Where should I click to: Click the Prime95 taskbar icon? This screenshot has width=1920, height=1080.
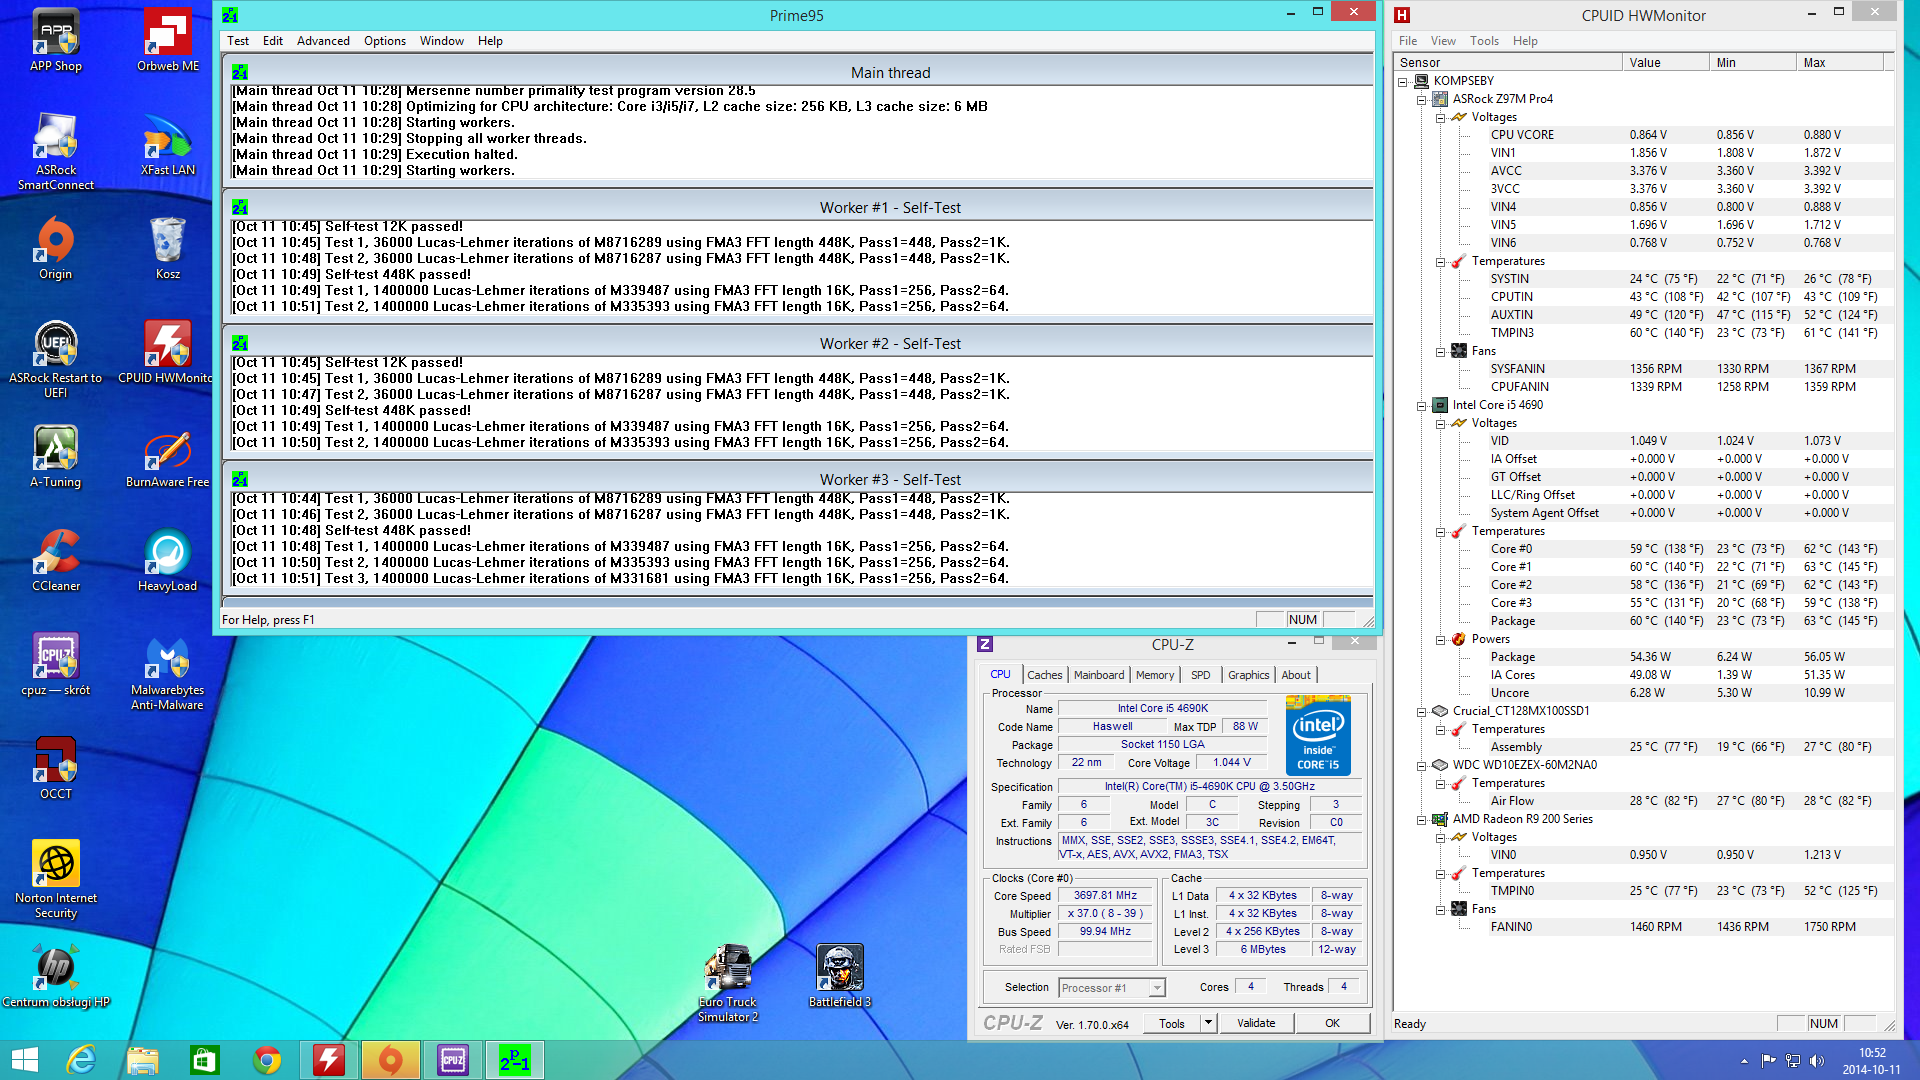[515, 1060]
